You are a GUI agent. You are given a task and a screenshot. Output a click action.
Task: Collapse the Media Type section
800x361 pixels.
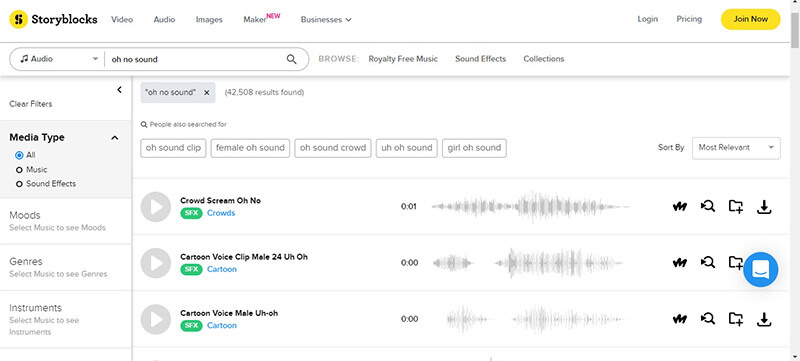115,138
